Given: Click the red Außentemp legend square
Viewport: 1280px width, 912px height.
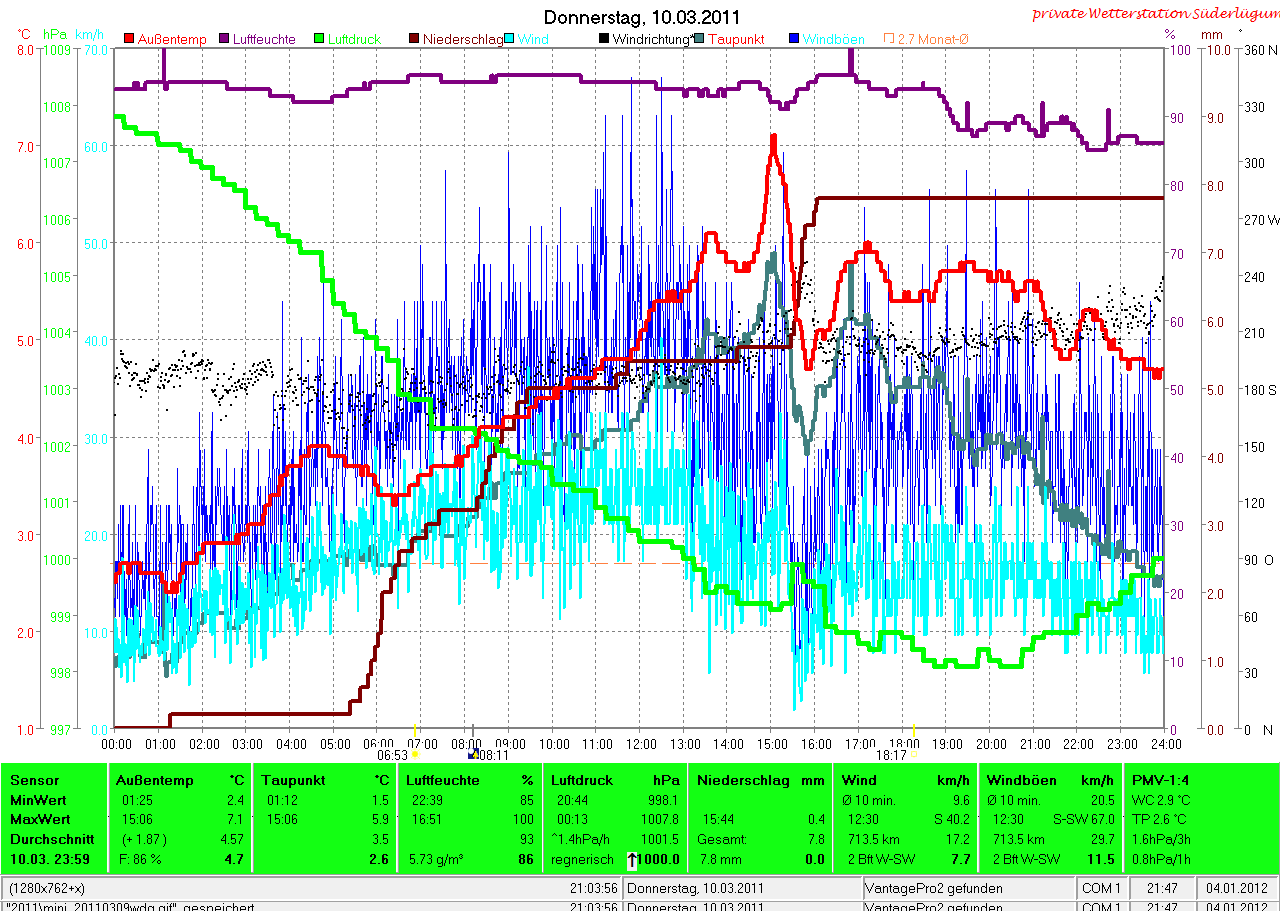Looking at the screenshot, I should click(129, 39).
